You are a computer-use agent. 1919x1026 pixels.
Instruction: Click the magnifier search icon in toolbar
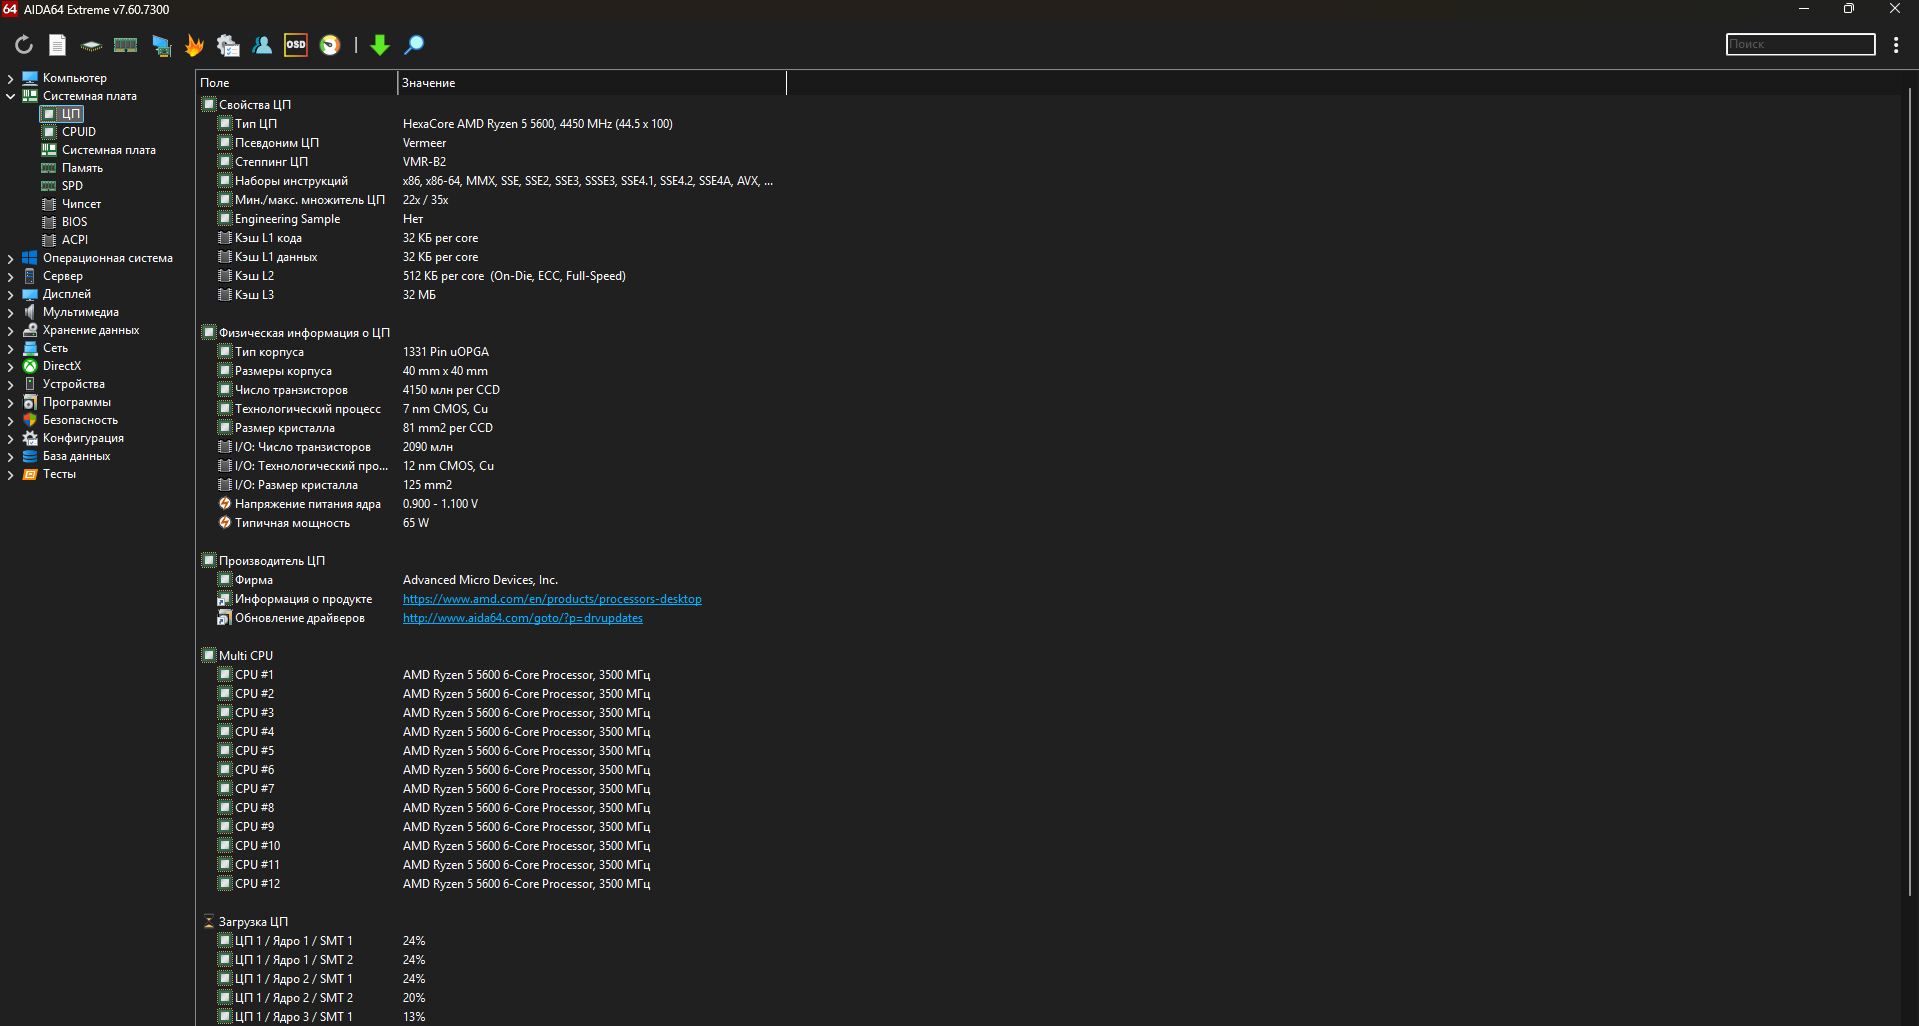coord(414,45)
